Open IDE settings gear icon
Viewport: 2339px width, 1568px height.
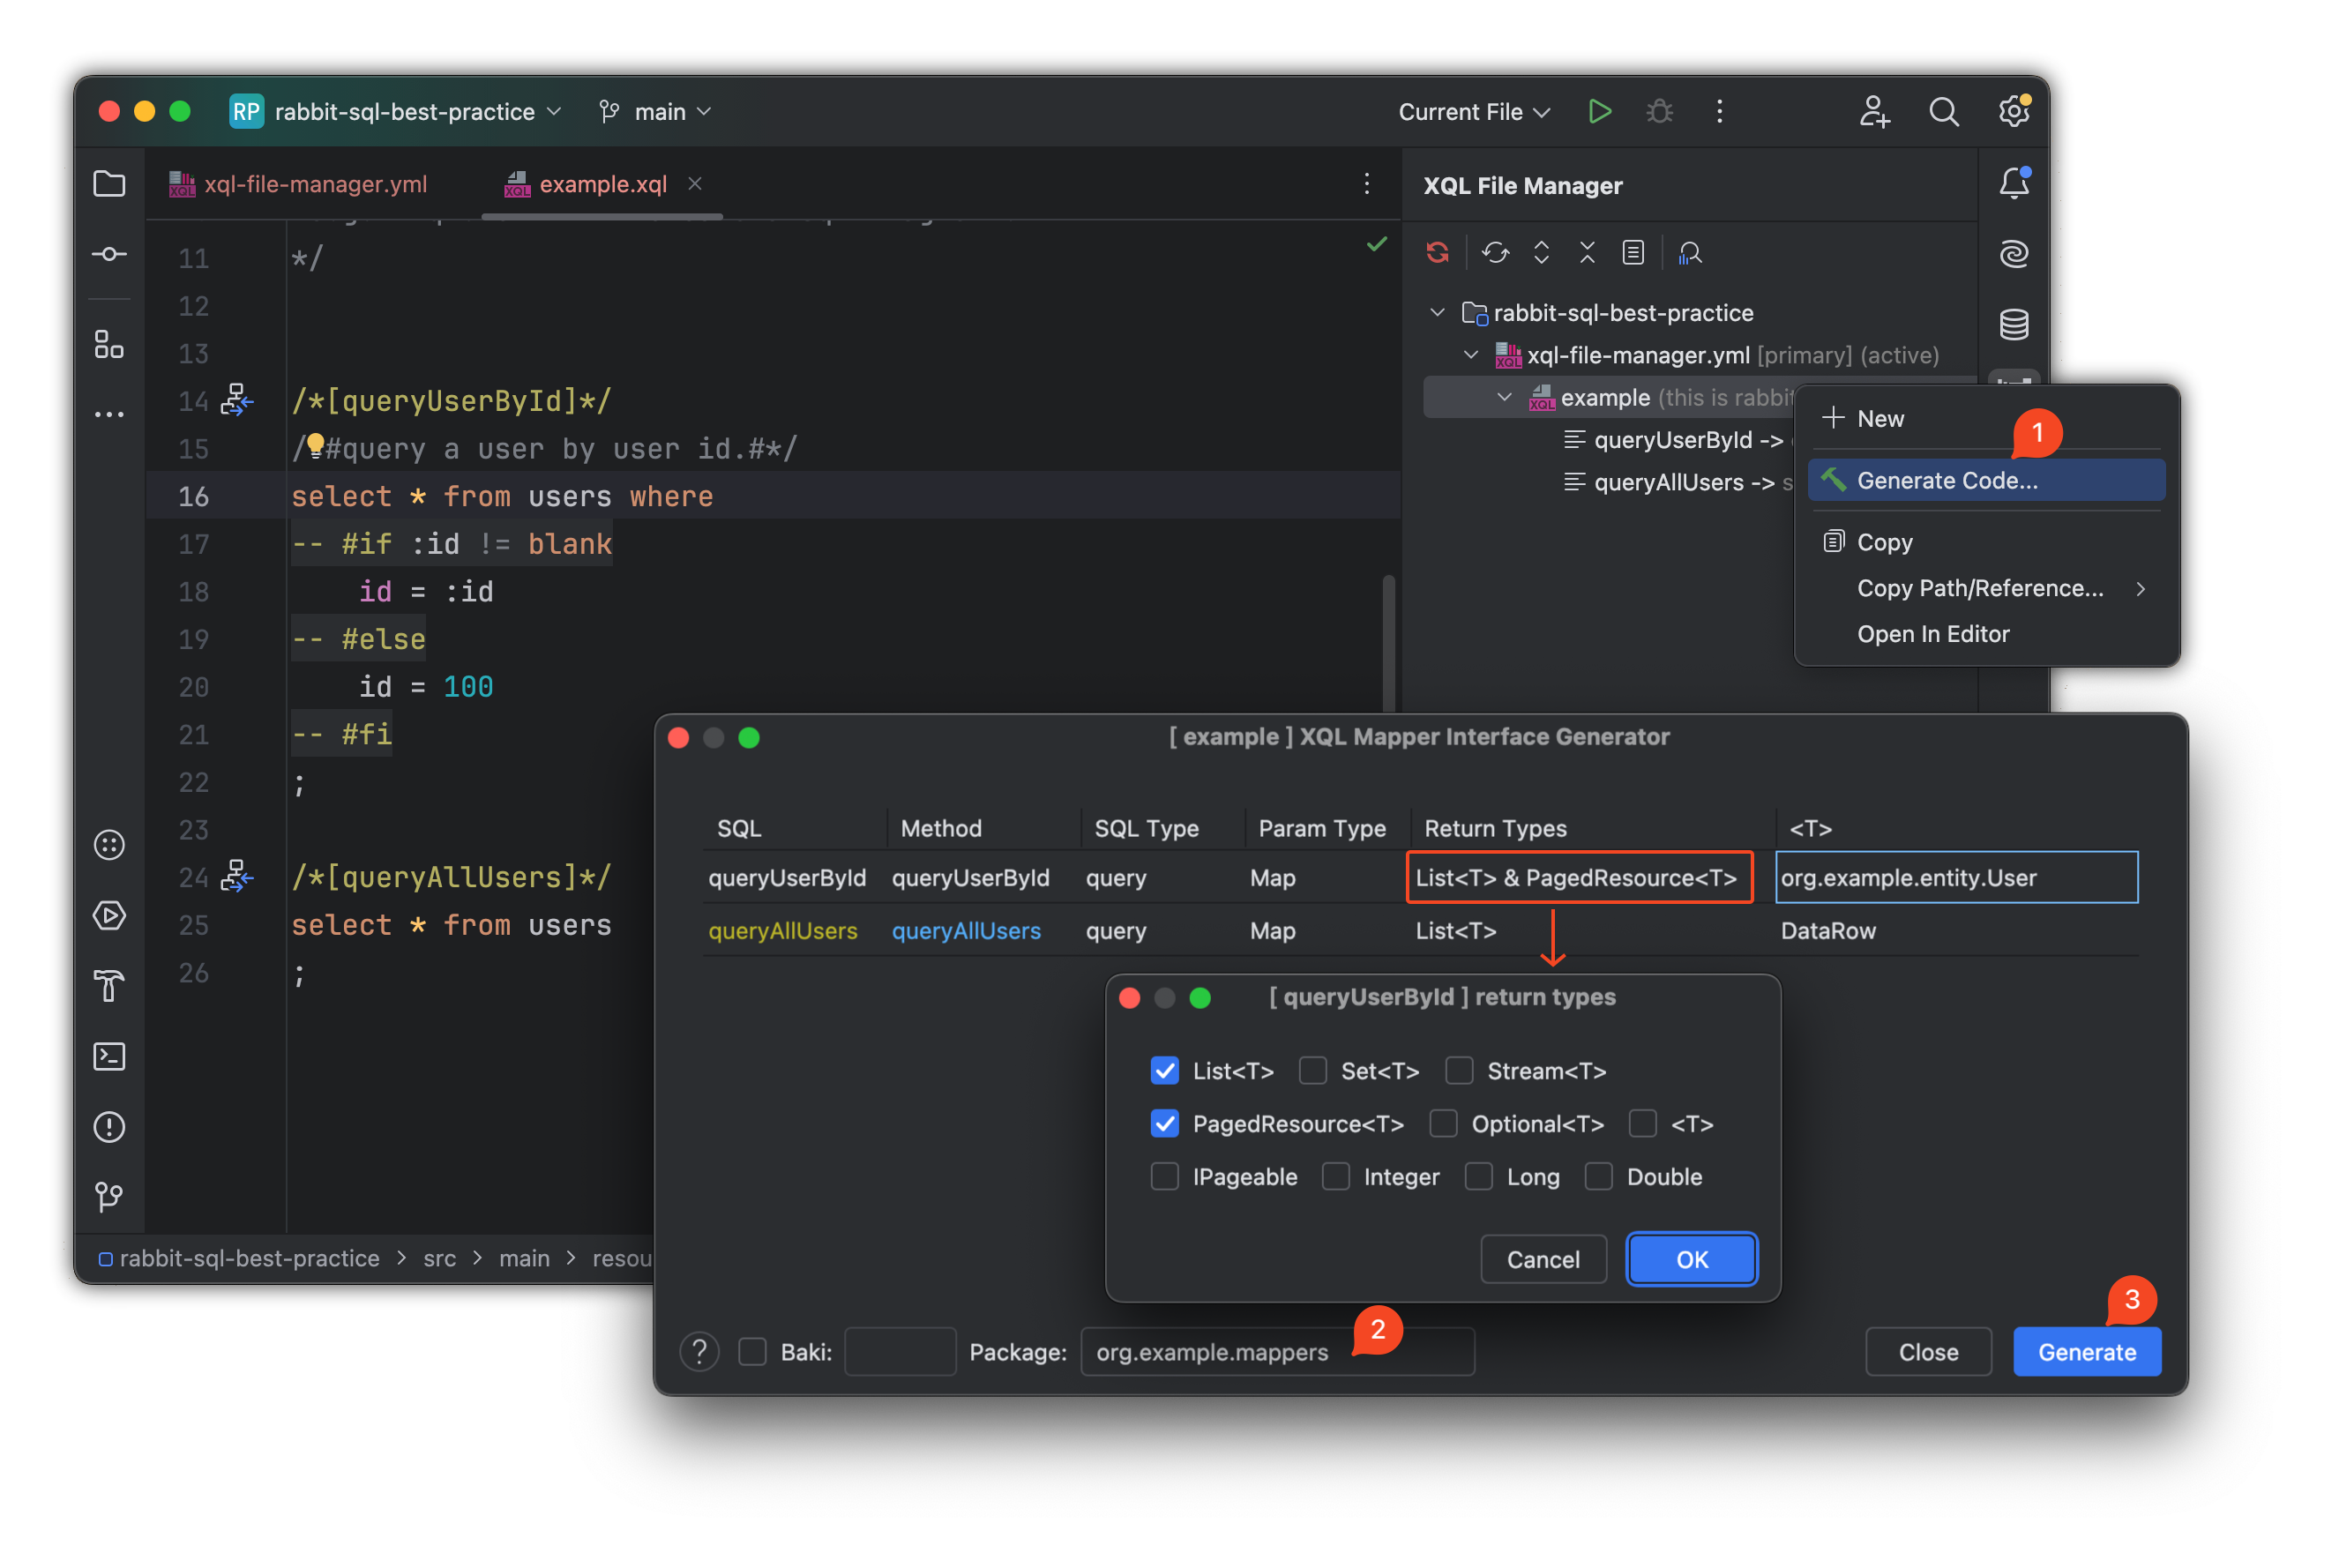click(2013, 111)
